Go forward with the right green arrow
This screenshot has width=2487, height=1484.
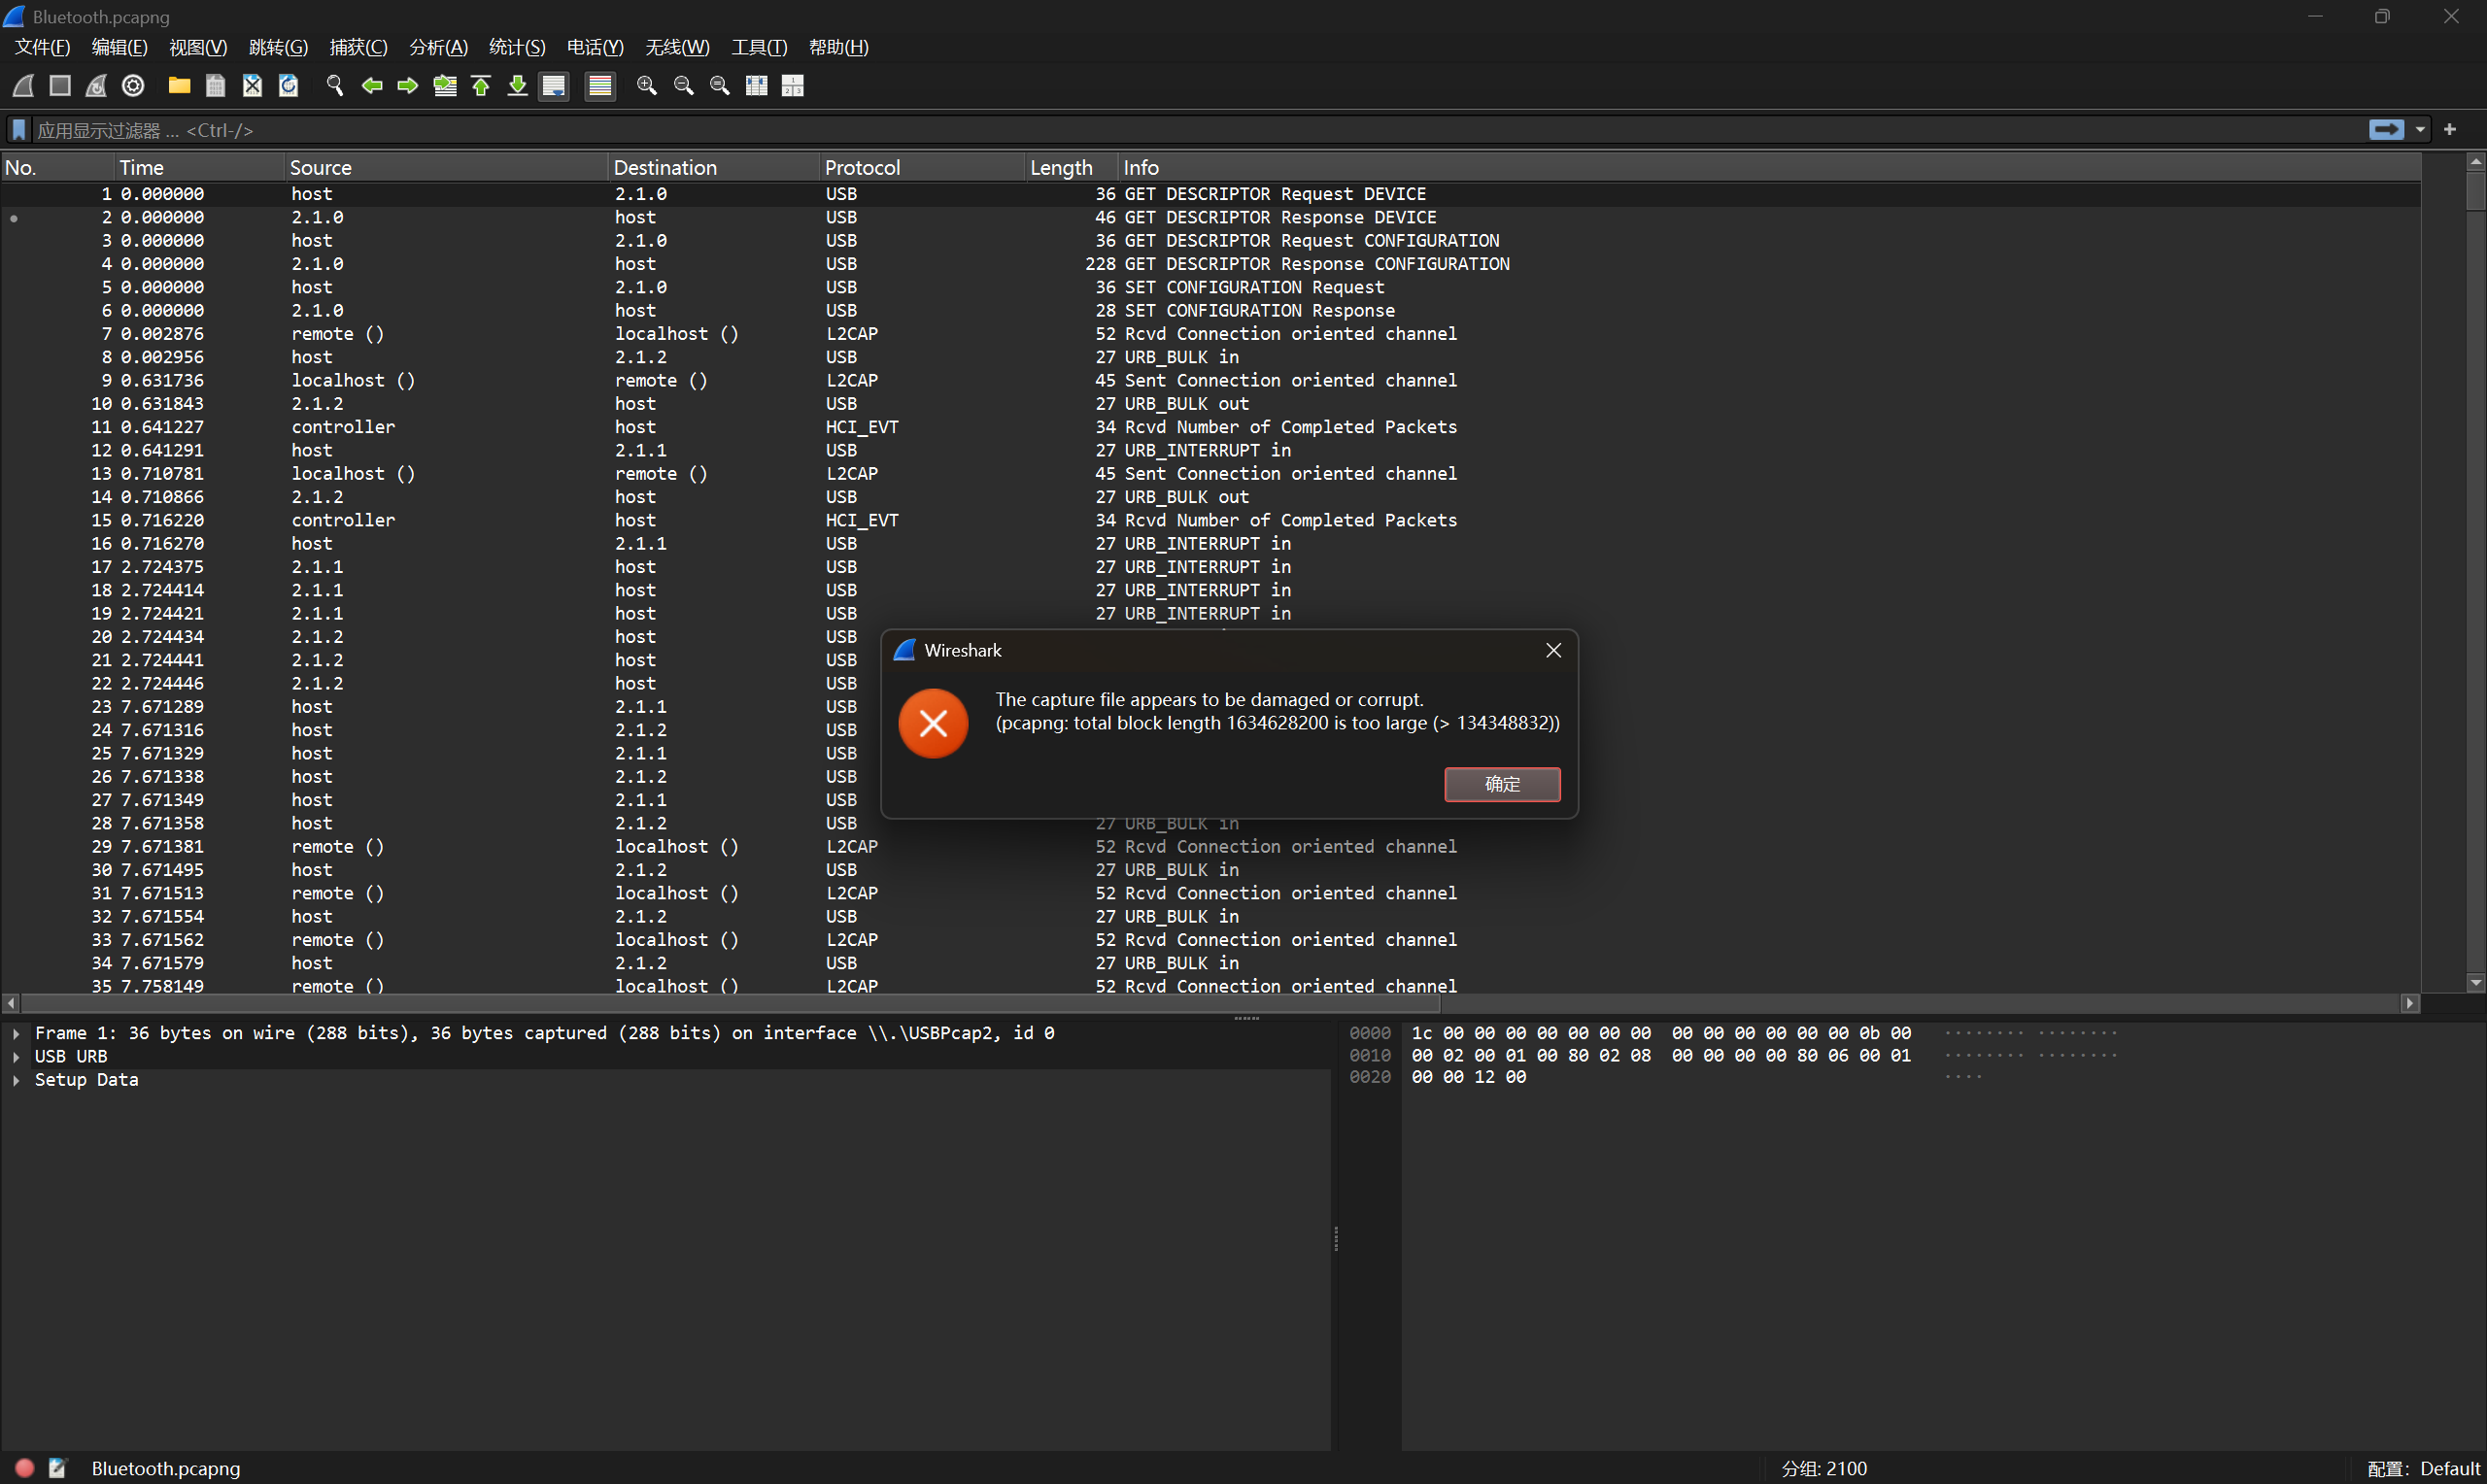coord(408,86)
